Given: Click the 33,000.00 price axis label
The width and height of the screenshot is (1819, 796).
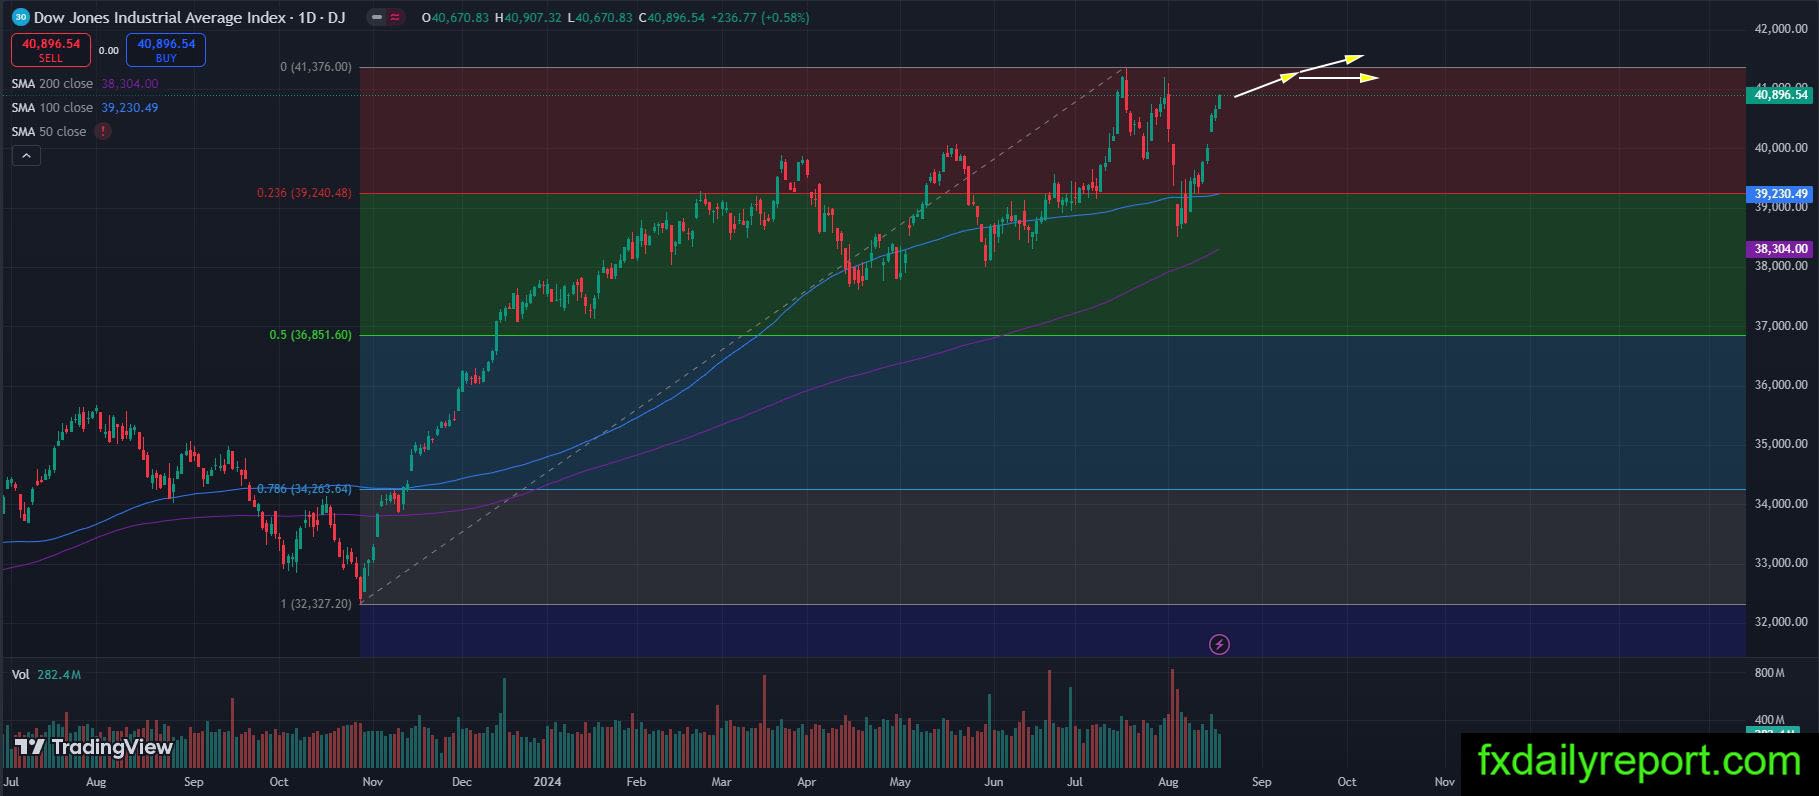Looking at the screenshot, I should pos(1781,563).
